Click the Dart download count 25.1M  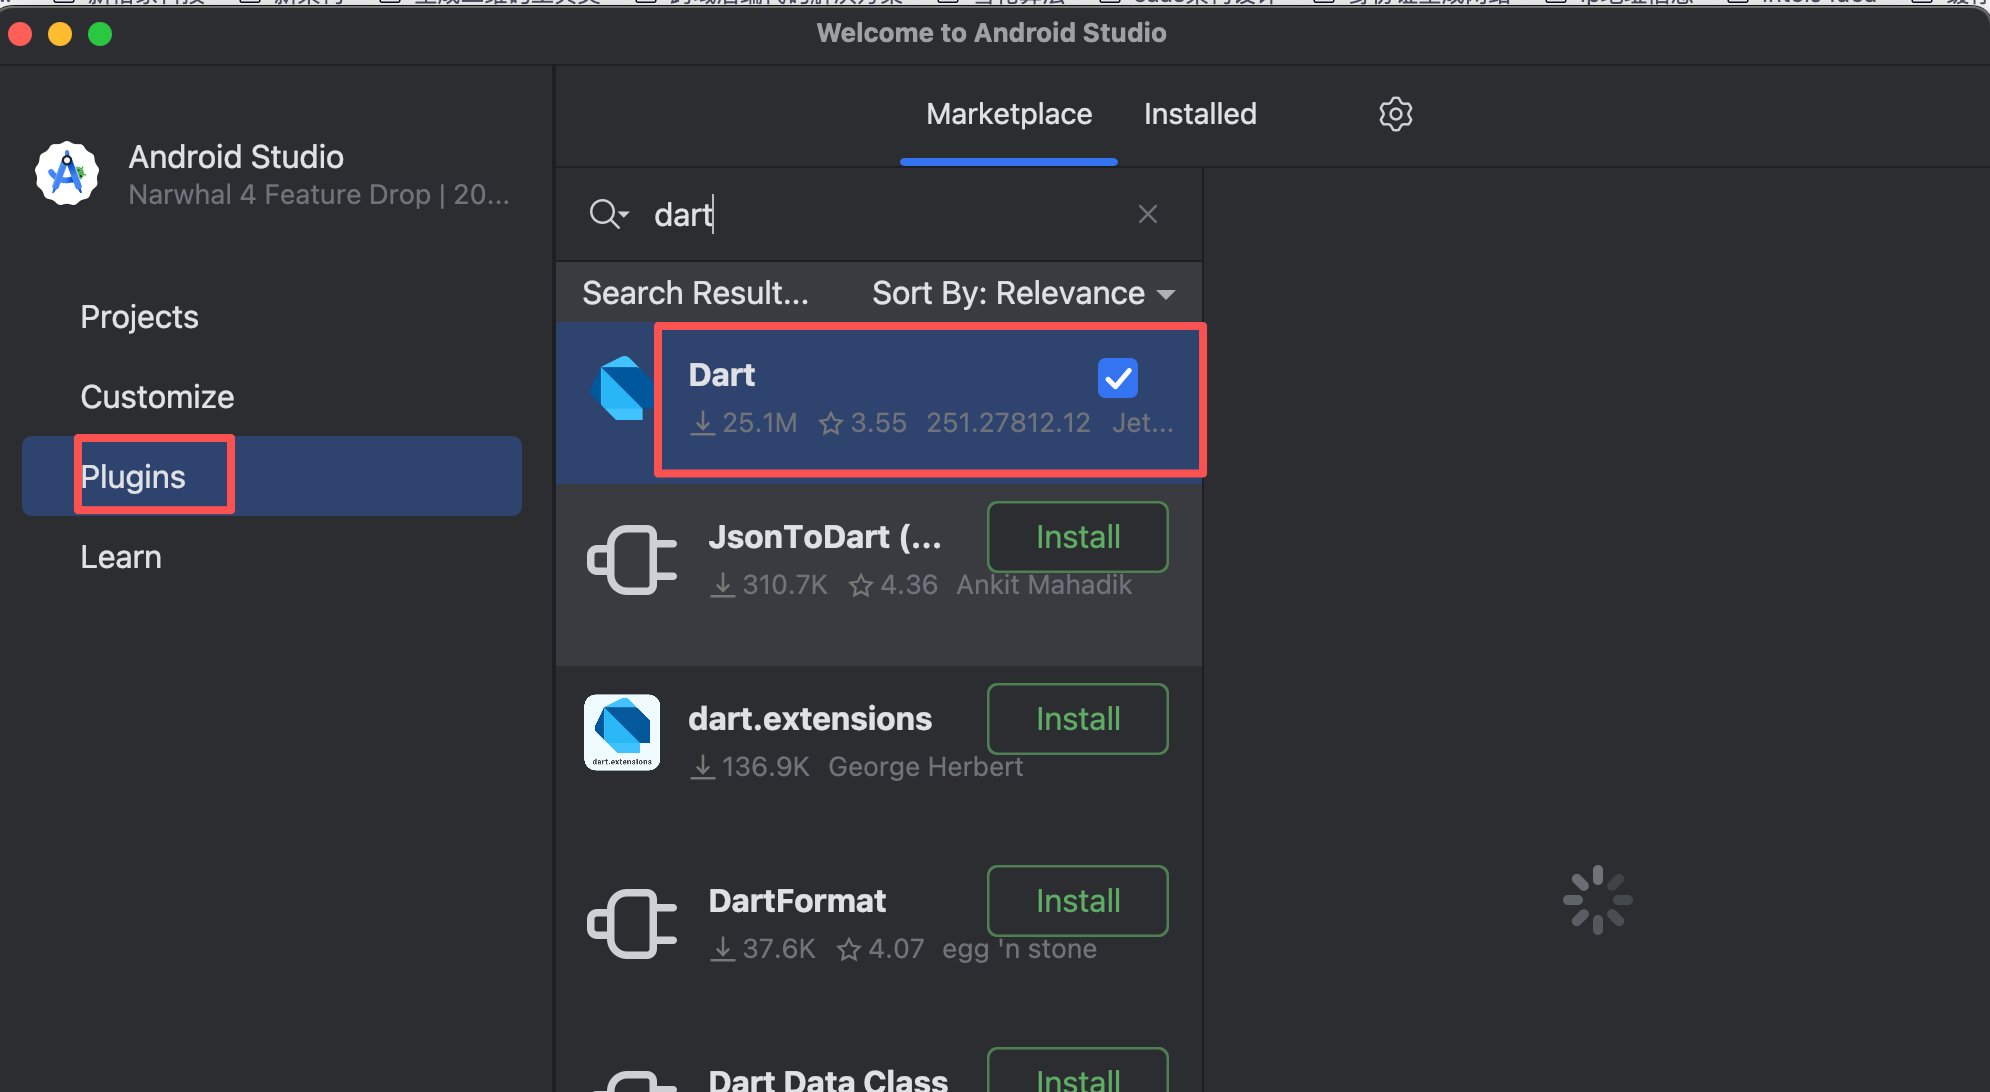click(745, 423)
